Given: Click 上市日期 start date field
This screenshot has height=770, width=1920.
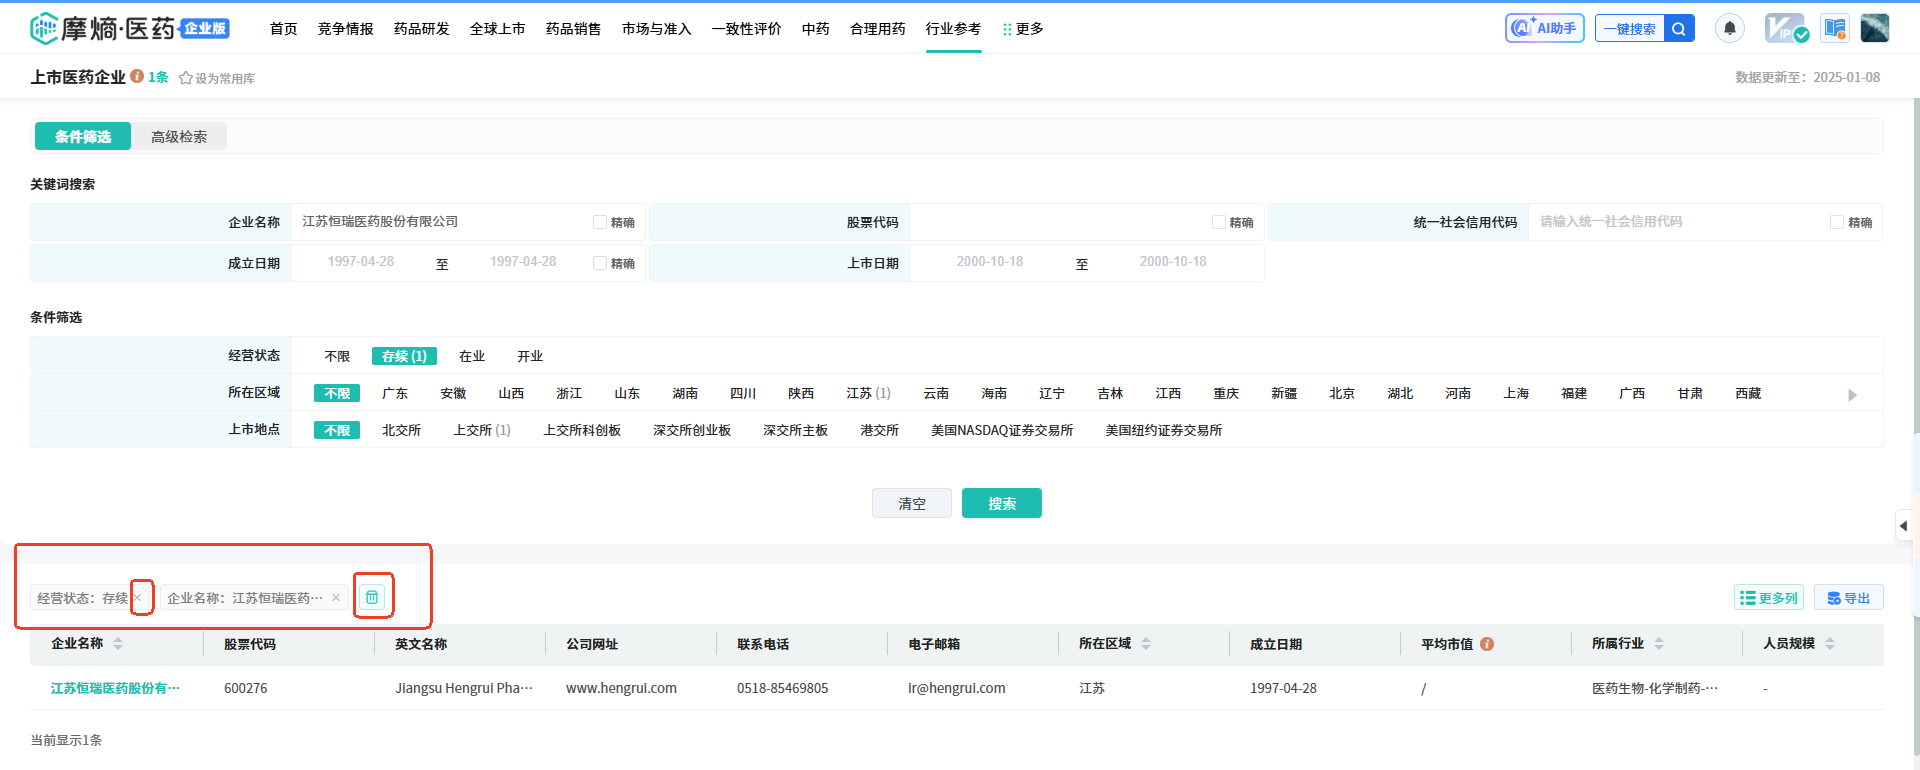Looking at the screenshot, I should [x=990, y=262].
